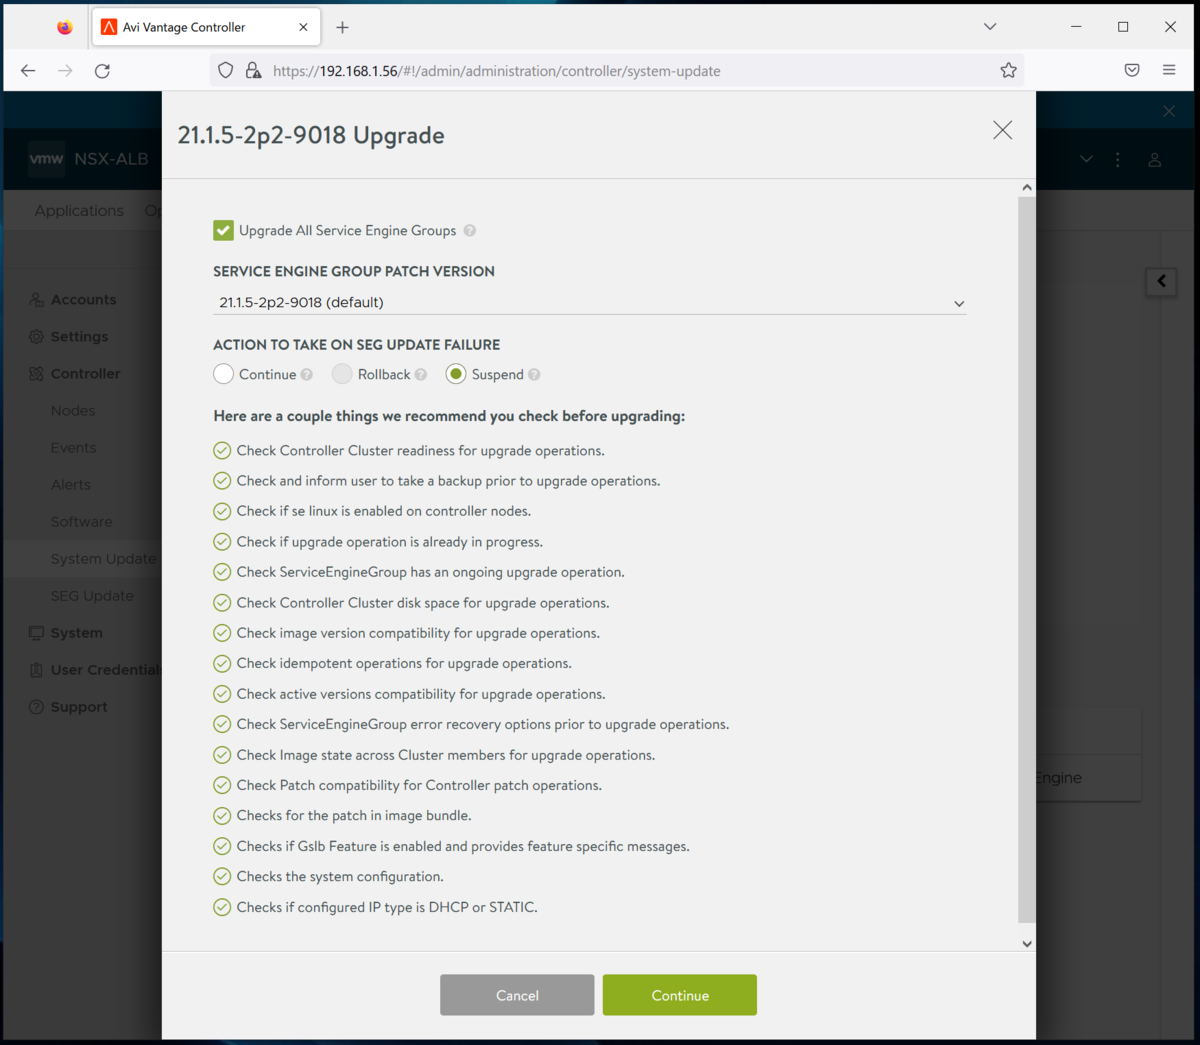List all tabs dropdown arrow
This screenshot has width=1200, height=1045.
pos(990,27)
